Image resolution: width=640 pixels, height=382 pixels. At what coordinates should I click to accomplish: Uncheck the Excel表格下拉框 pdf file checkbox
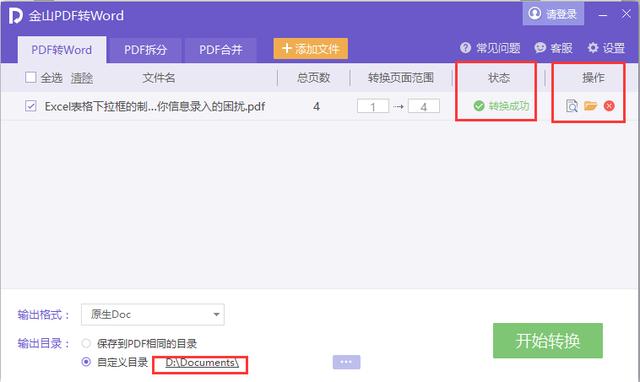(x=31, y=106)
